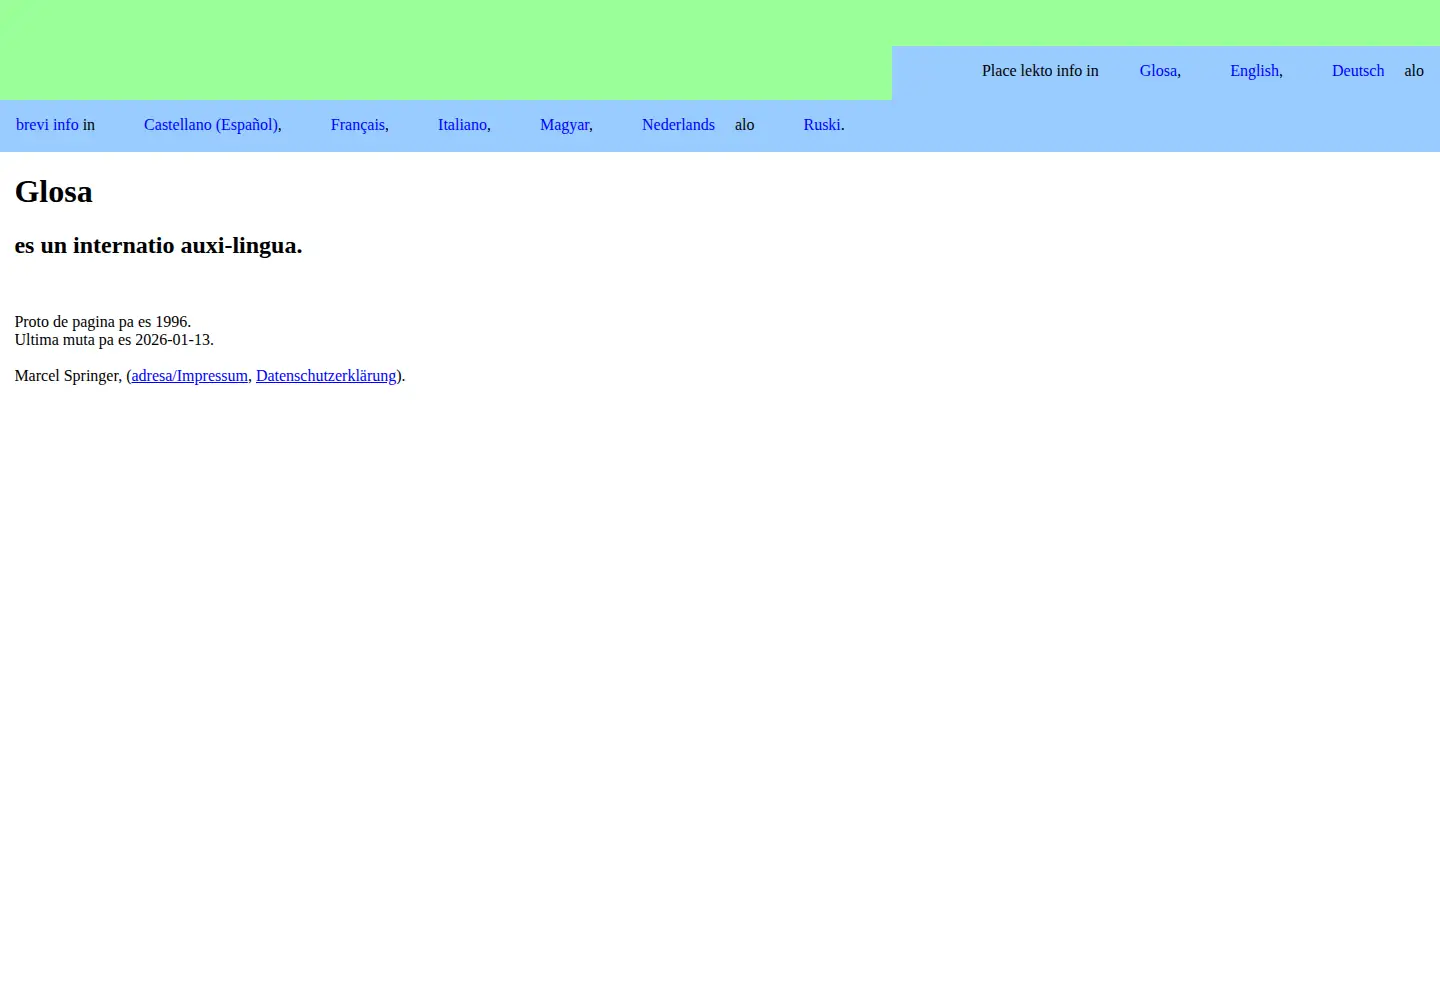The width and height of the screenshot is (1440, 1000).
Task: Open the Datenschutzerklärung link
Action: point(326,376)
